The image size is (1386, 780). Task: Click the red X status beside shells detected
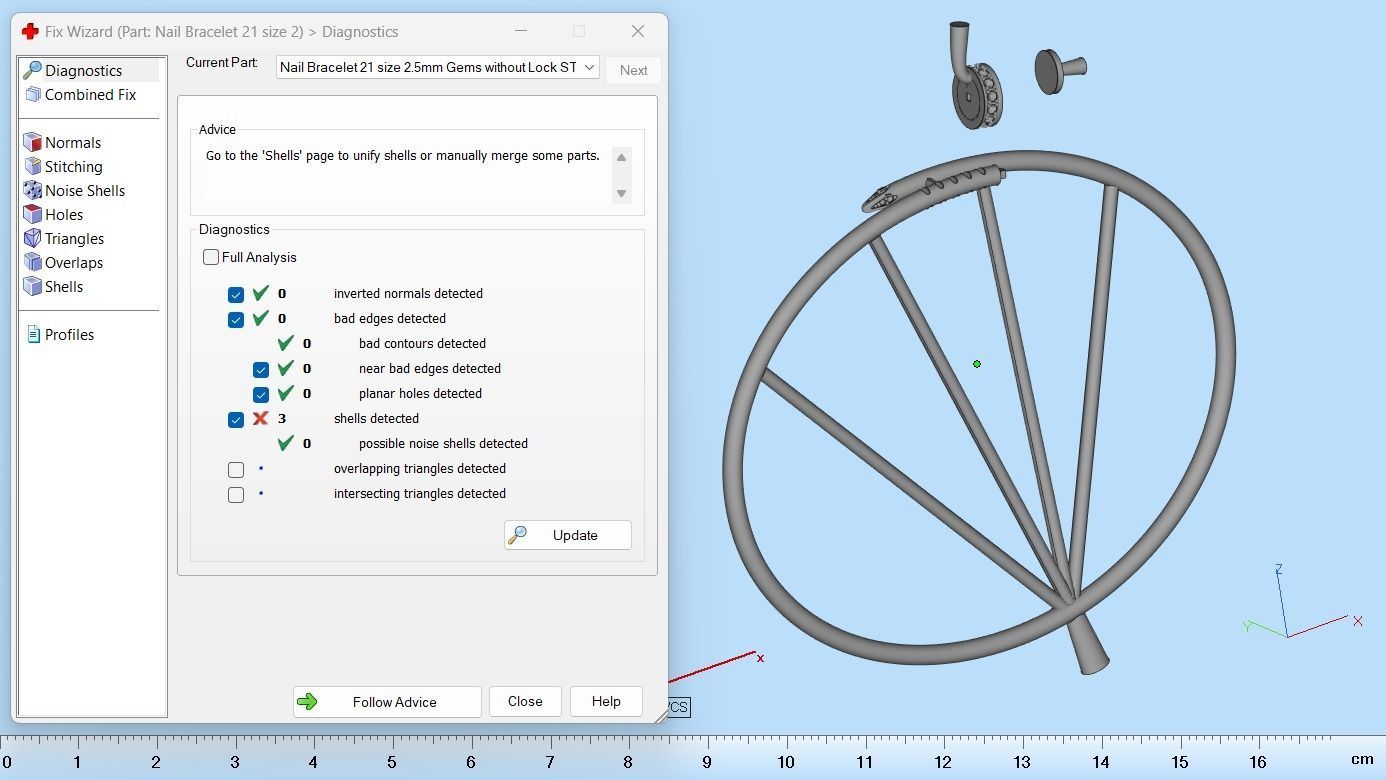click(261, 418)
